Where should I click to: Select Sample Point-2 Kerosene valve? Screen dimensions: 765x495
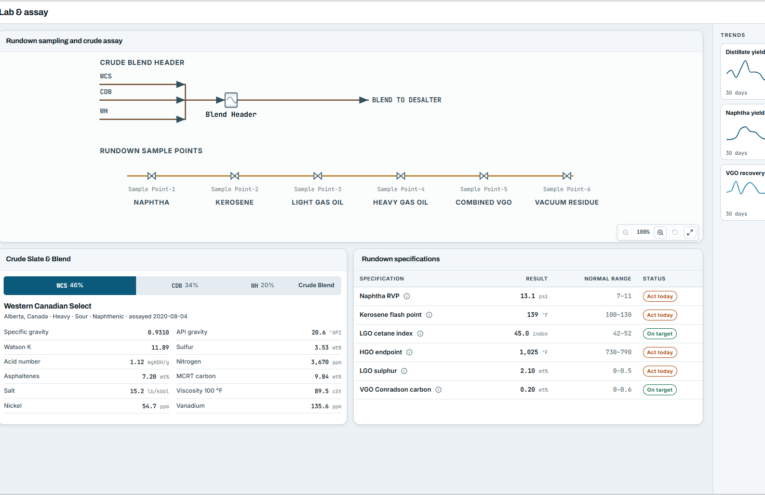coord(235,176)
